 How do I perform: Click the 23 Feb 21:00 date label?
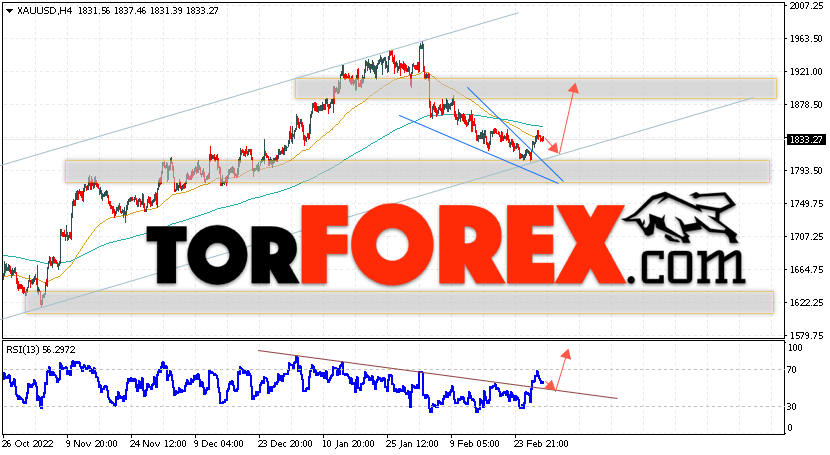click(542, 443)
